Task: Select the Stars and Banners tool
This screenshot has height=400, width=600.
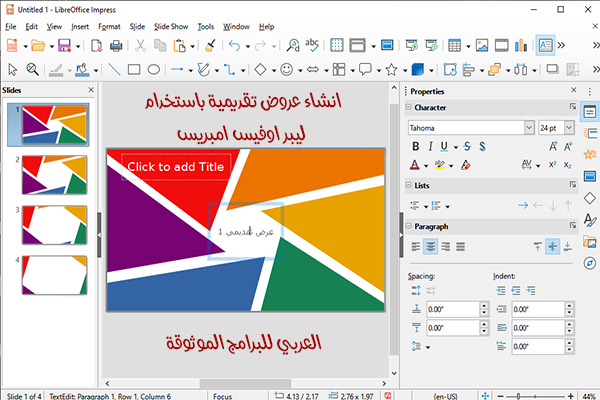Action: pyautogui.click(x=391, y=70)
